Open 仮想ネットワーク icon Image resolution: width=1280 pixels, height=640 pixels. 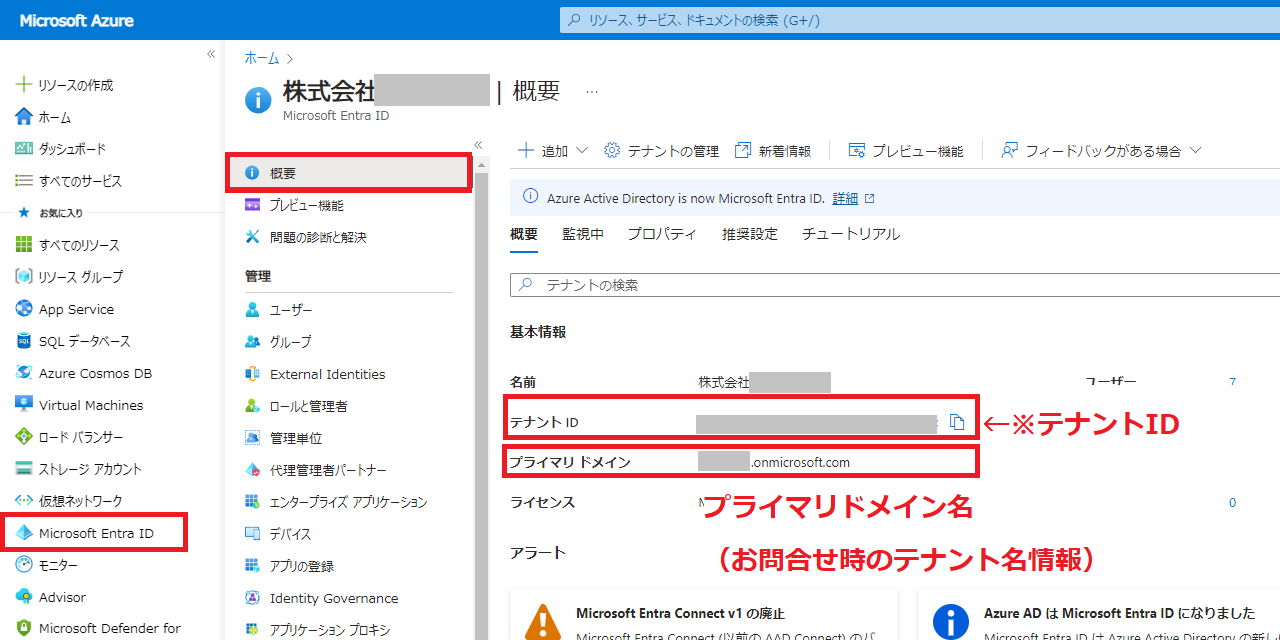[24, 501]
